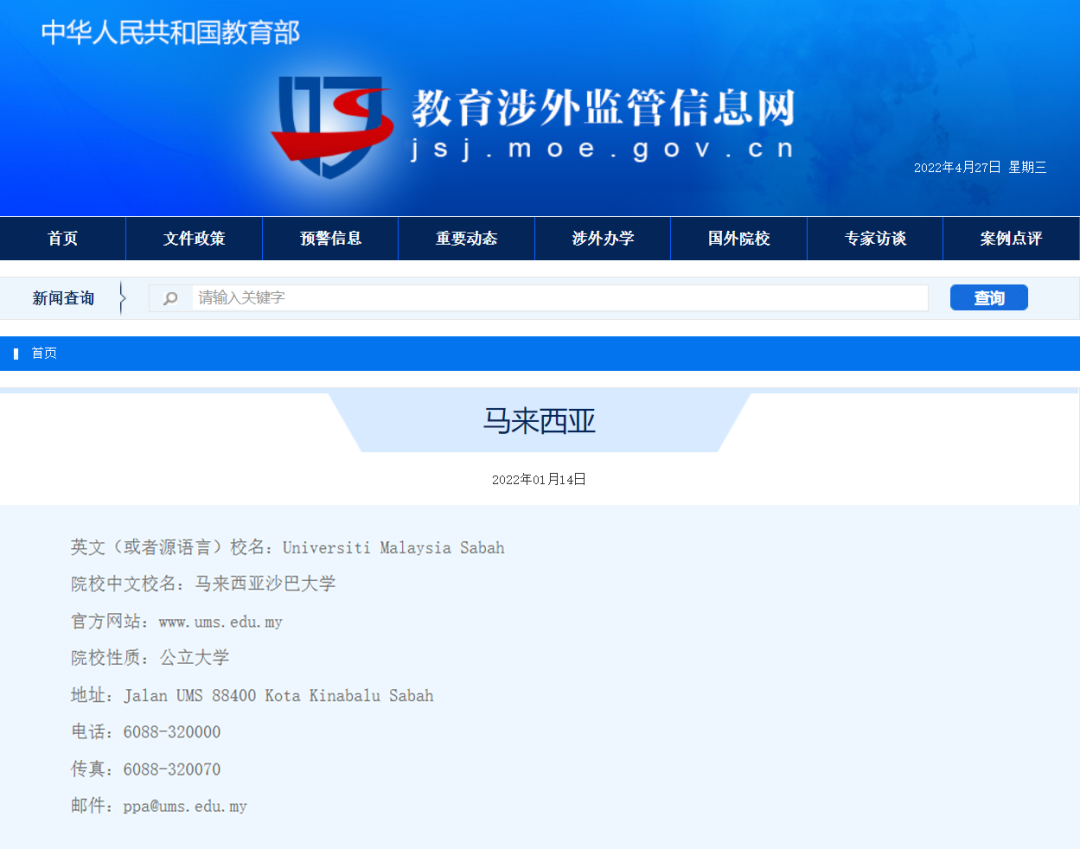
Task: Click the phone number 6088-320000
Action: point(172,732)
